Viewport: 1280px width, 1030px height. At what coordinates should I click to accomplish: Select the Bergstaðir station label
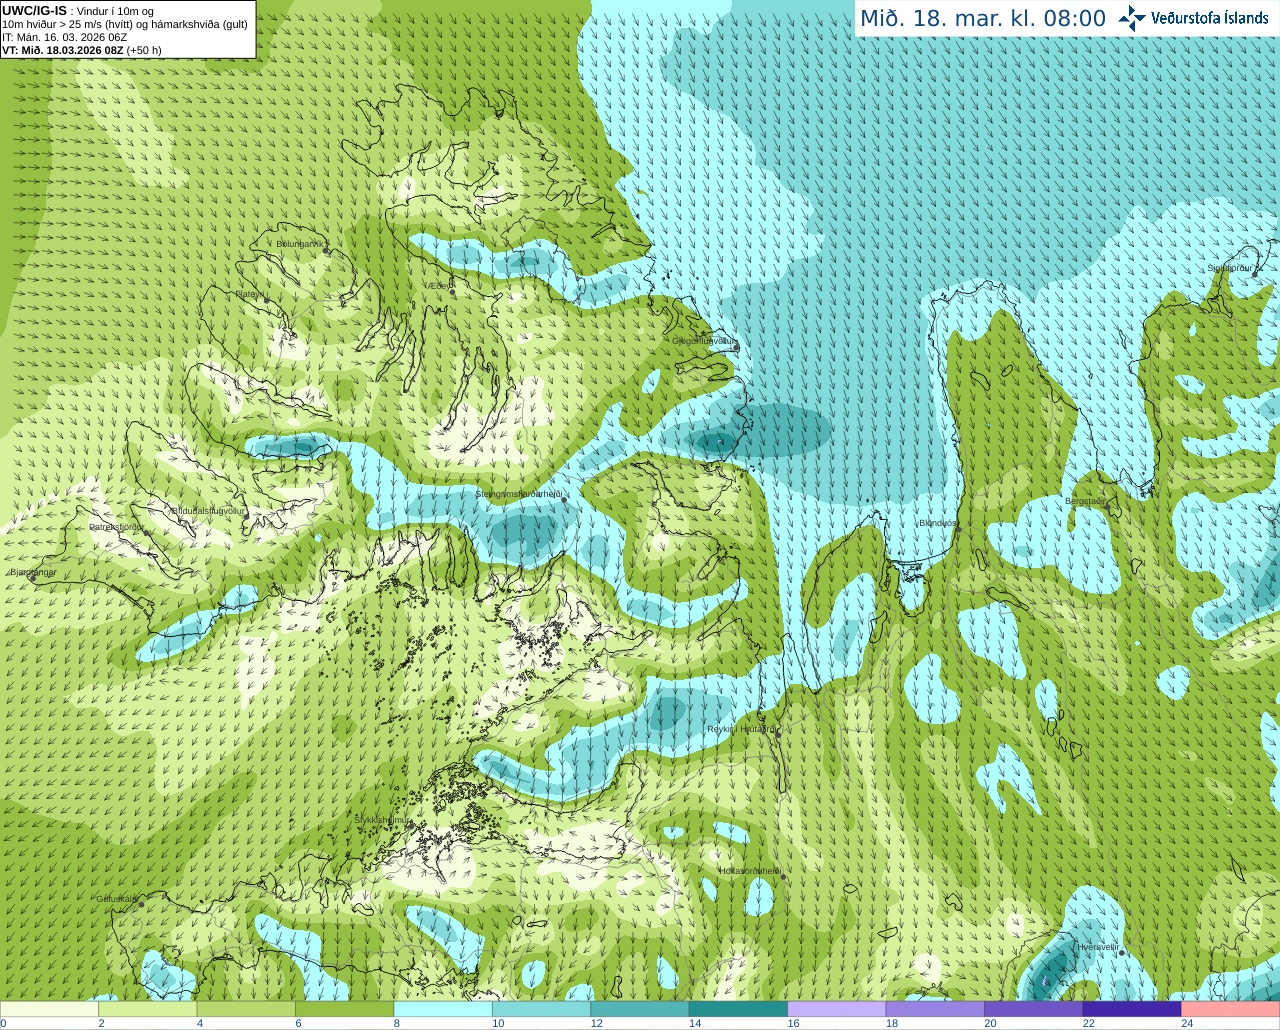coord(1085,501)
